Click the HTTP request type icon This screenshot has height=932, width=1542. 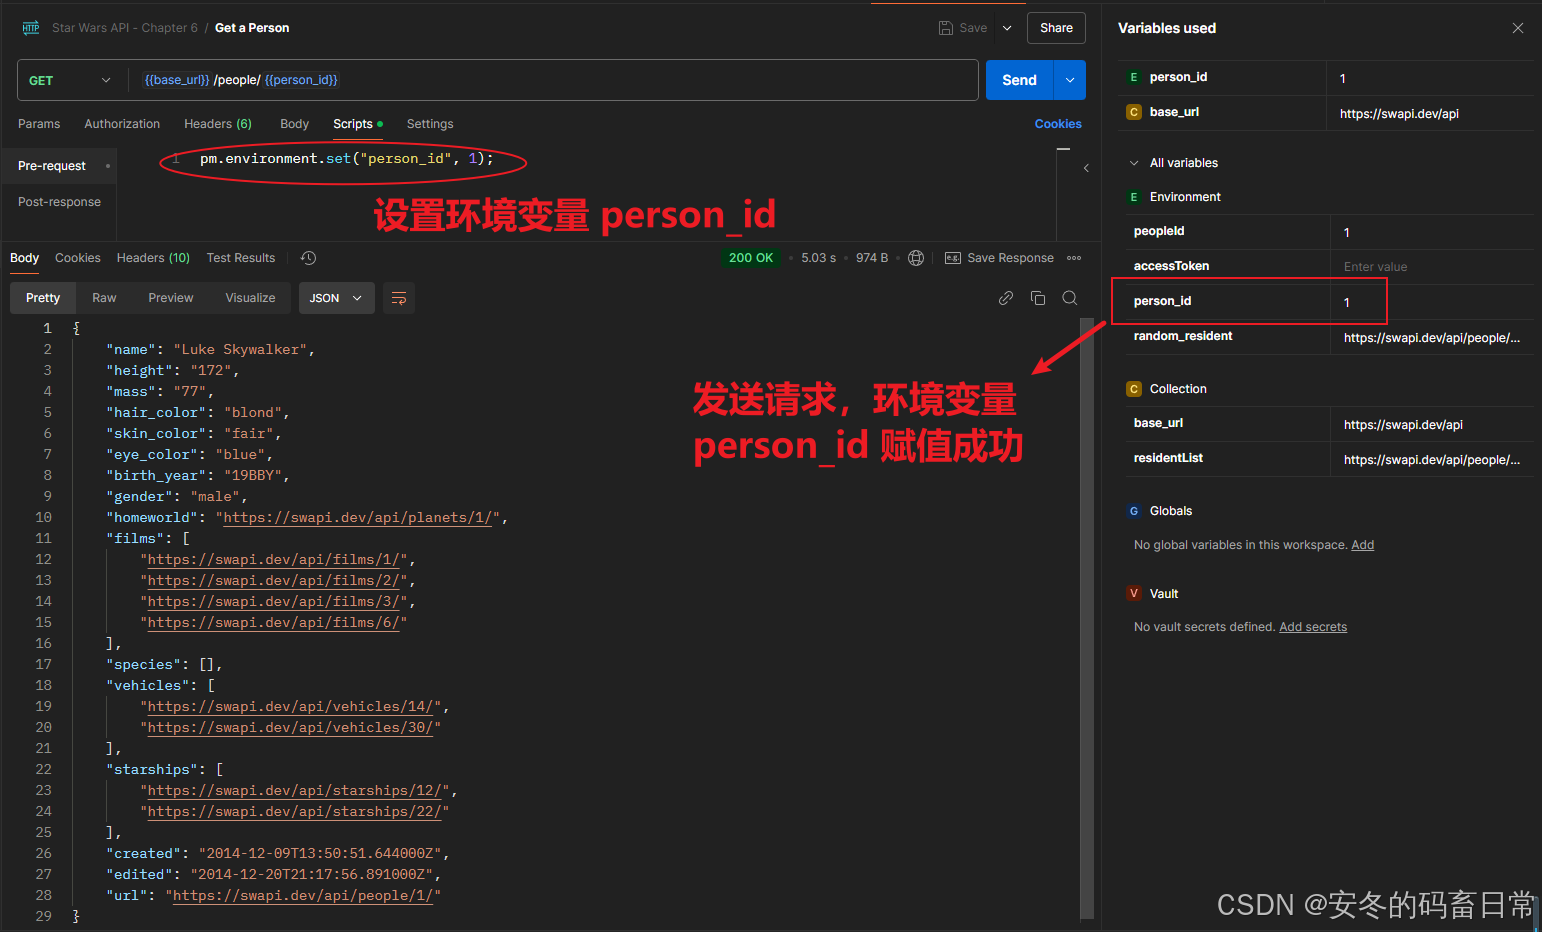pos(31,28)
